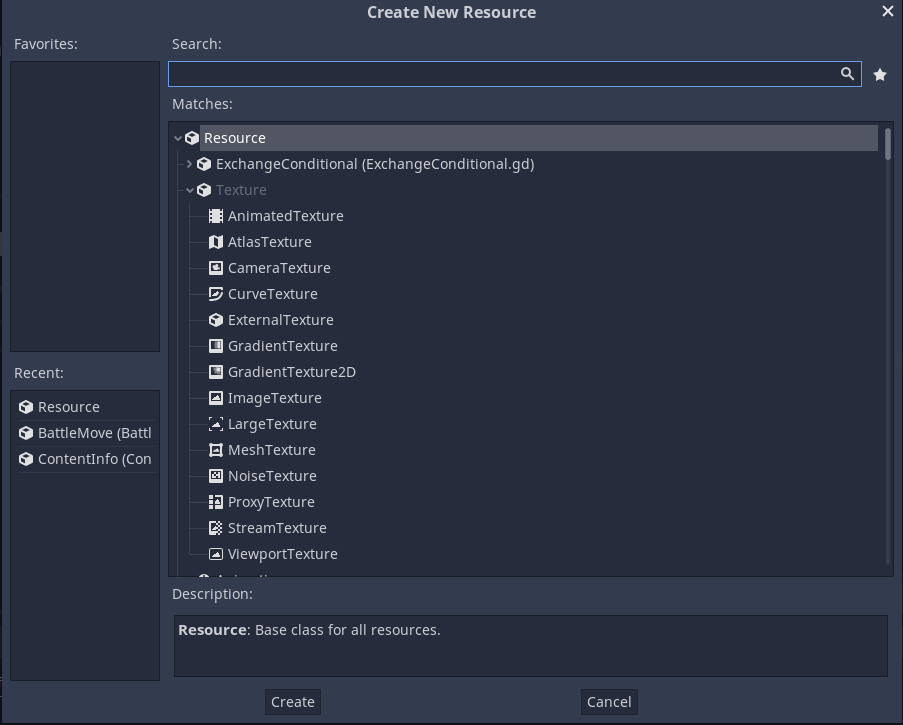The image size is (903, 725).
Task: Click the BattleMove icon in Recent list
Action: [x=25, y=432]
